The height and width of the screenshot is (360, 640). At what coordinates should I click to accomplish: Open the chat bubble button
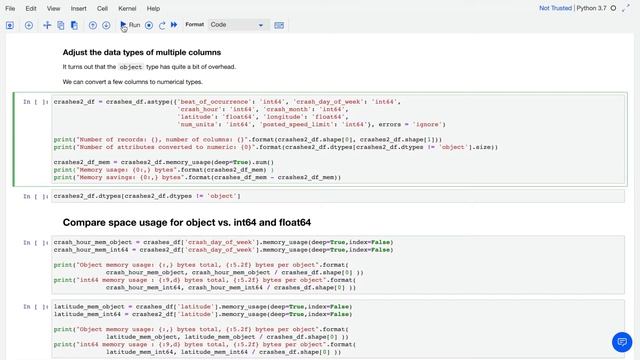point(622,342)
